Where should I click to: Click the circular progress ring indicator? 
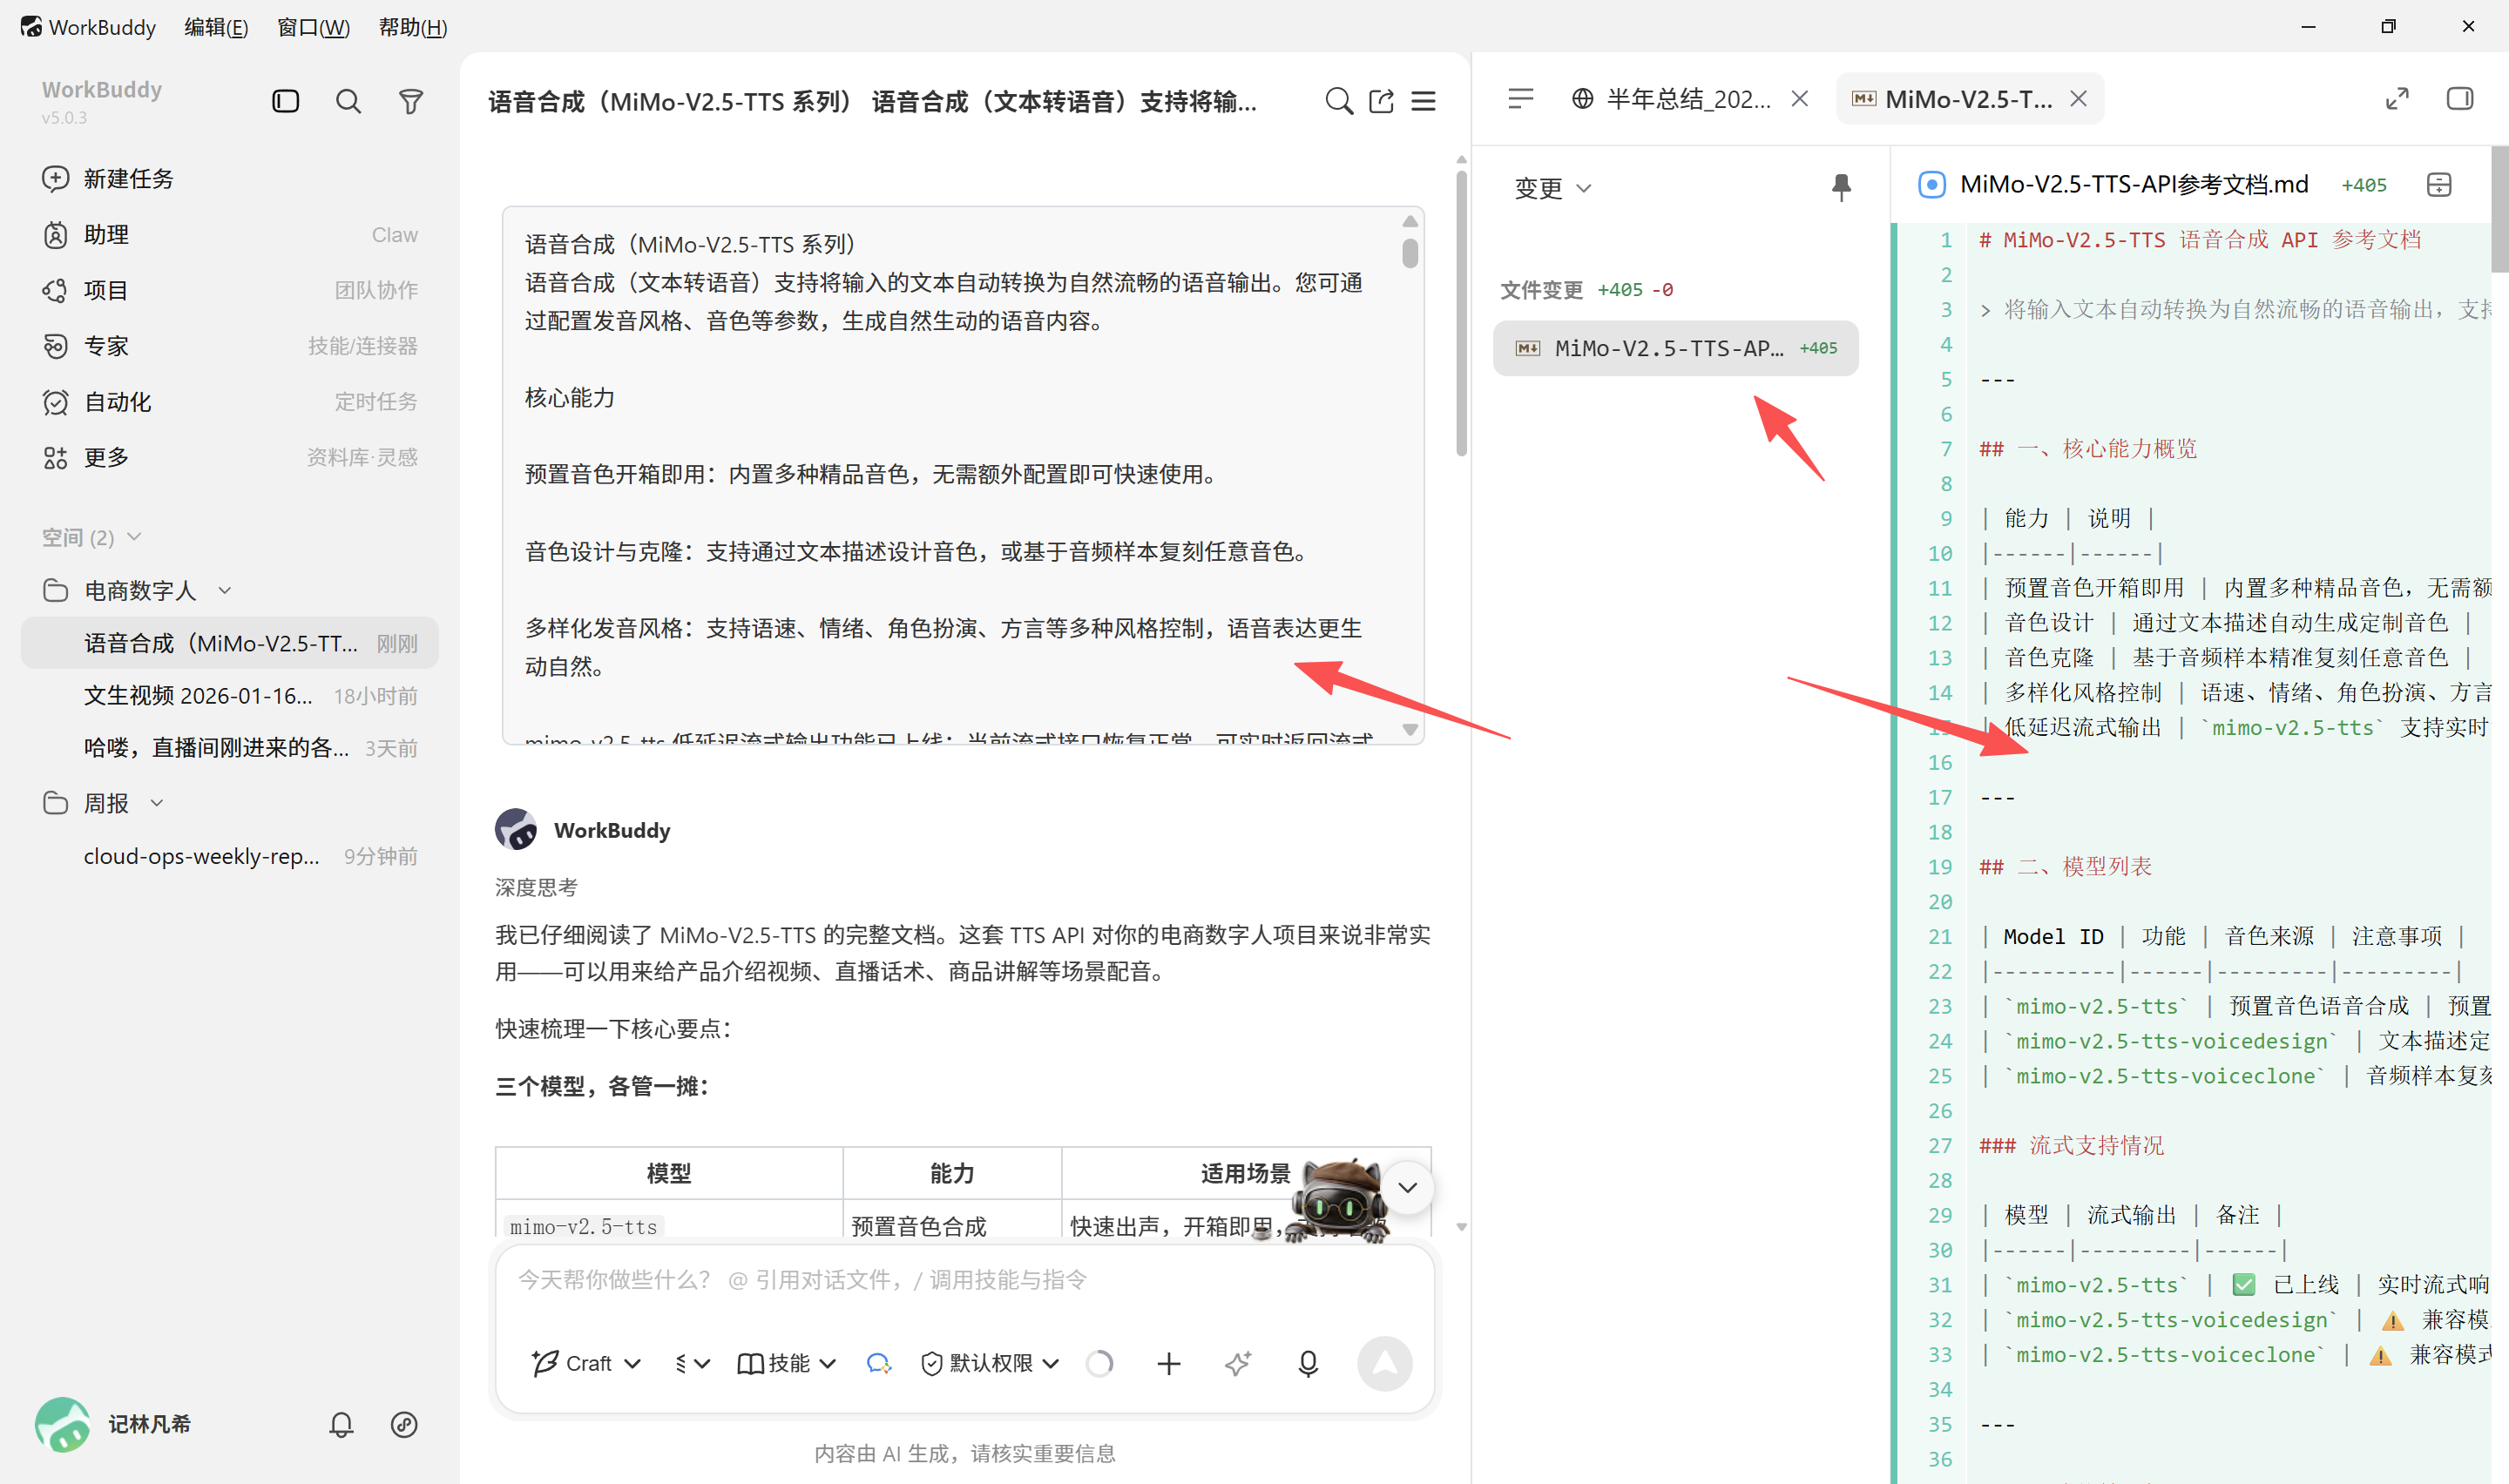click(x=1100, y=1363)
